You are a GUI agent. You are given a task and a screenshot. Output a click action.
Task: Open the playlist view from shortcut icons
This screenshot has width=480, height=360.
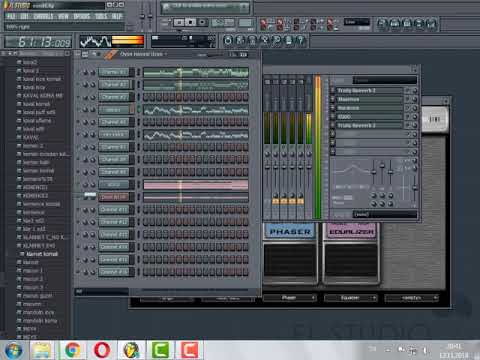pyautogui.click(x=382, y=23)
